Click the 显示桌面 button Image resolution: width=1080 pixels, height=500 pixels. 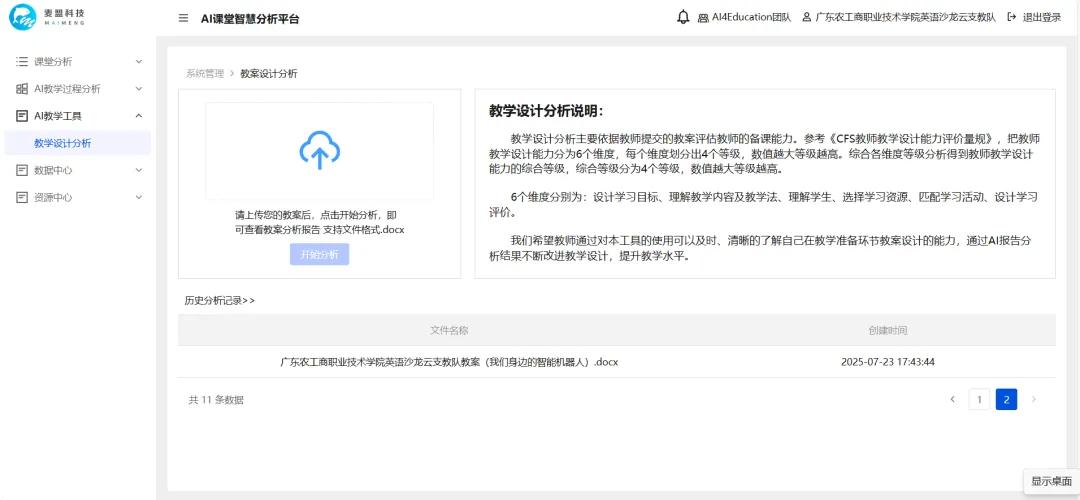(1051, 481)
